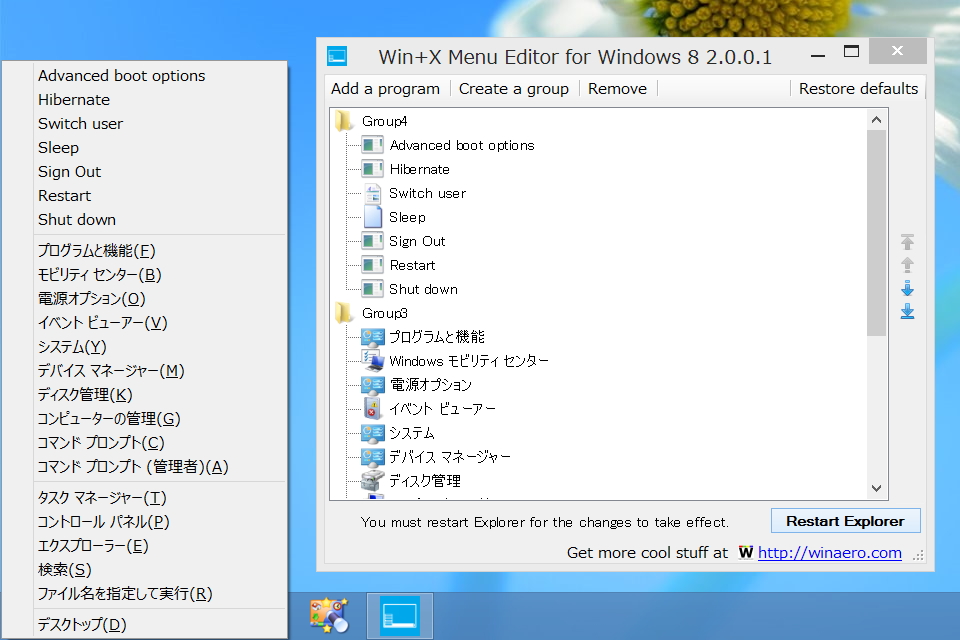This screenshot has width=960, height=640.
Task: Click Create a group toolbar button
Action: (514, 89)
